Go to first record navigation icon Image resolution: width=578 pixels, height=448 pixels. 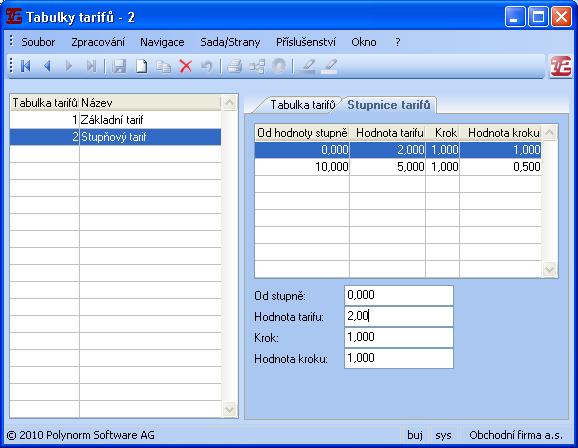(25, 66)
